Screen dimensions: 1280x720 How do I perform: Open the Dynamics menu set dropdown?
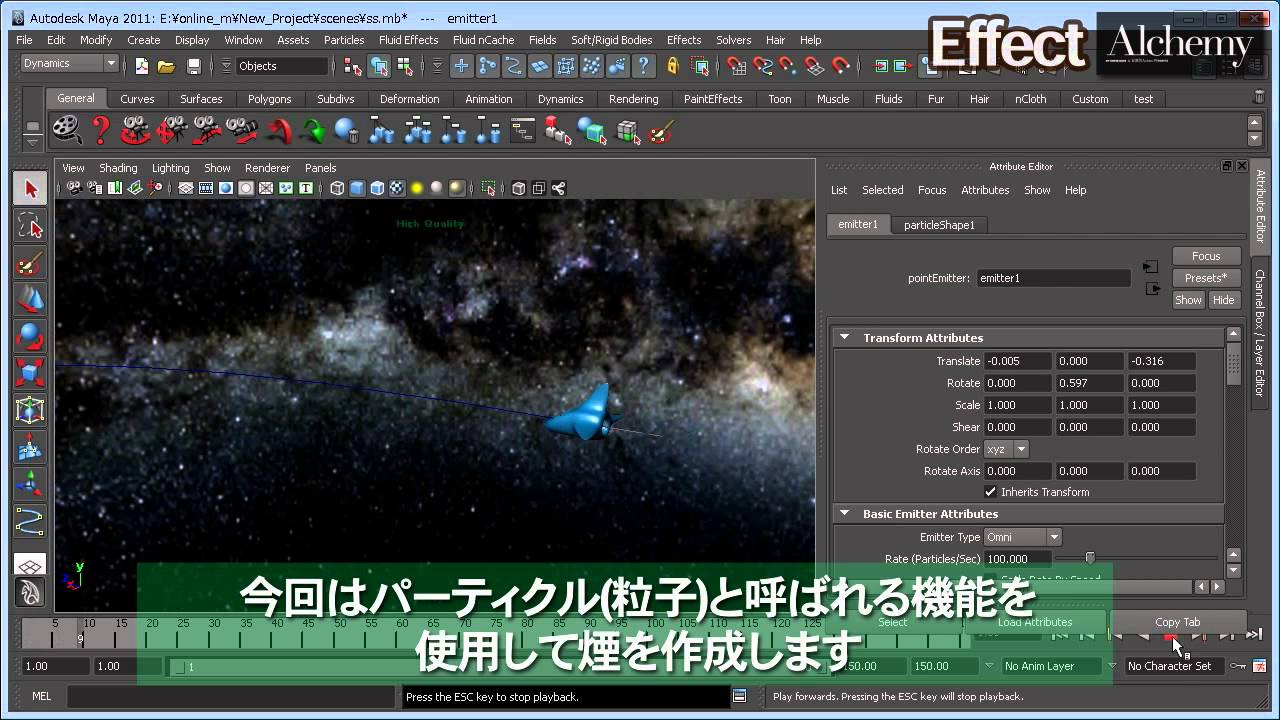click(70, 64)
